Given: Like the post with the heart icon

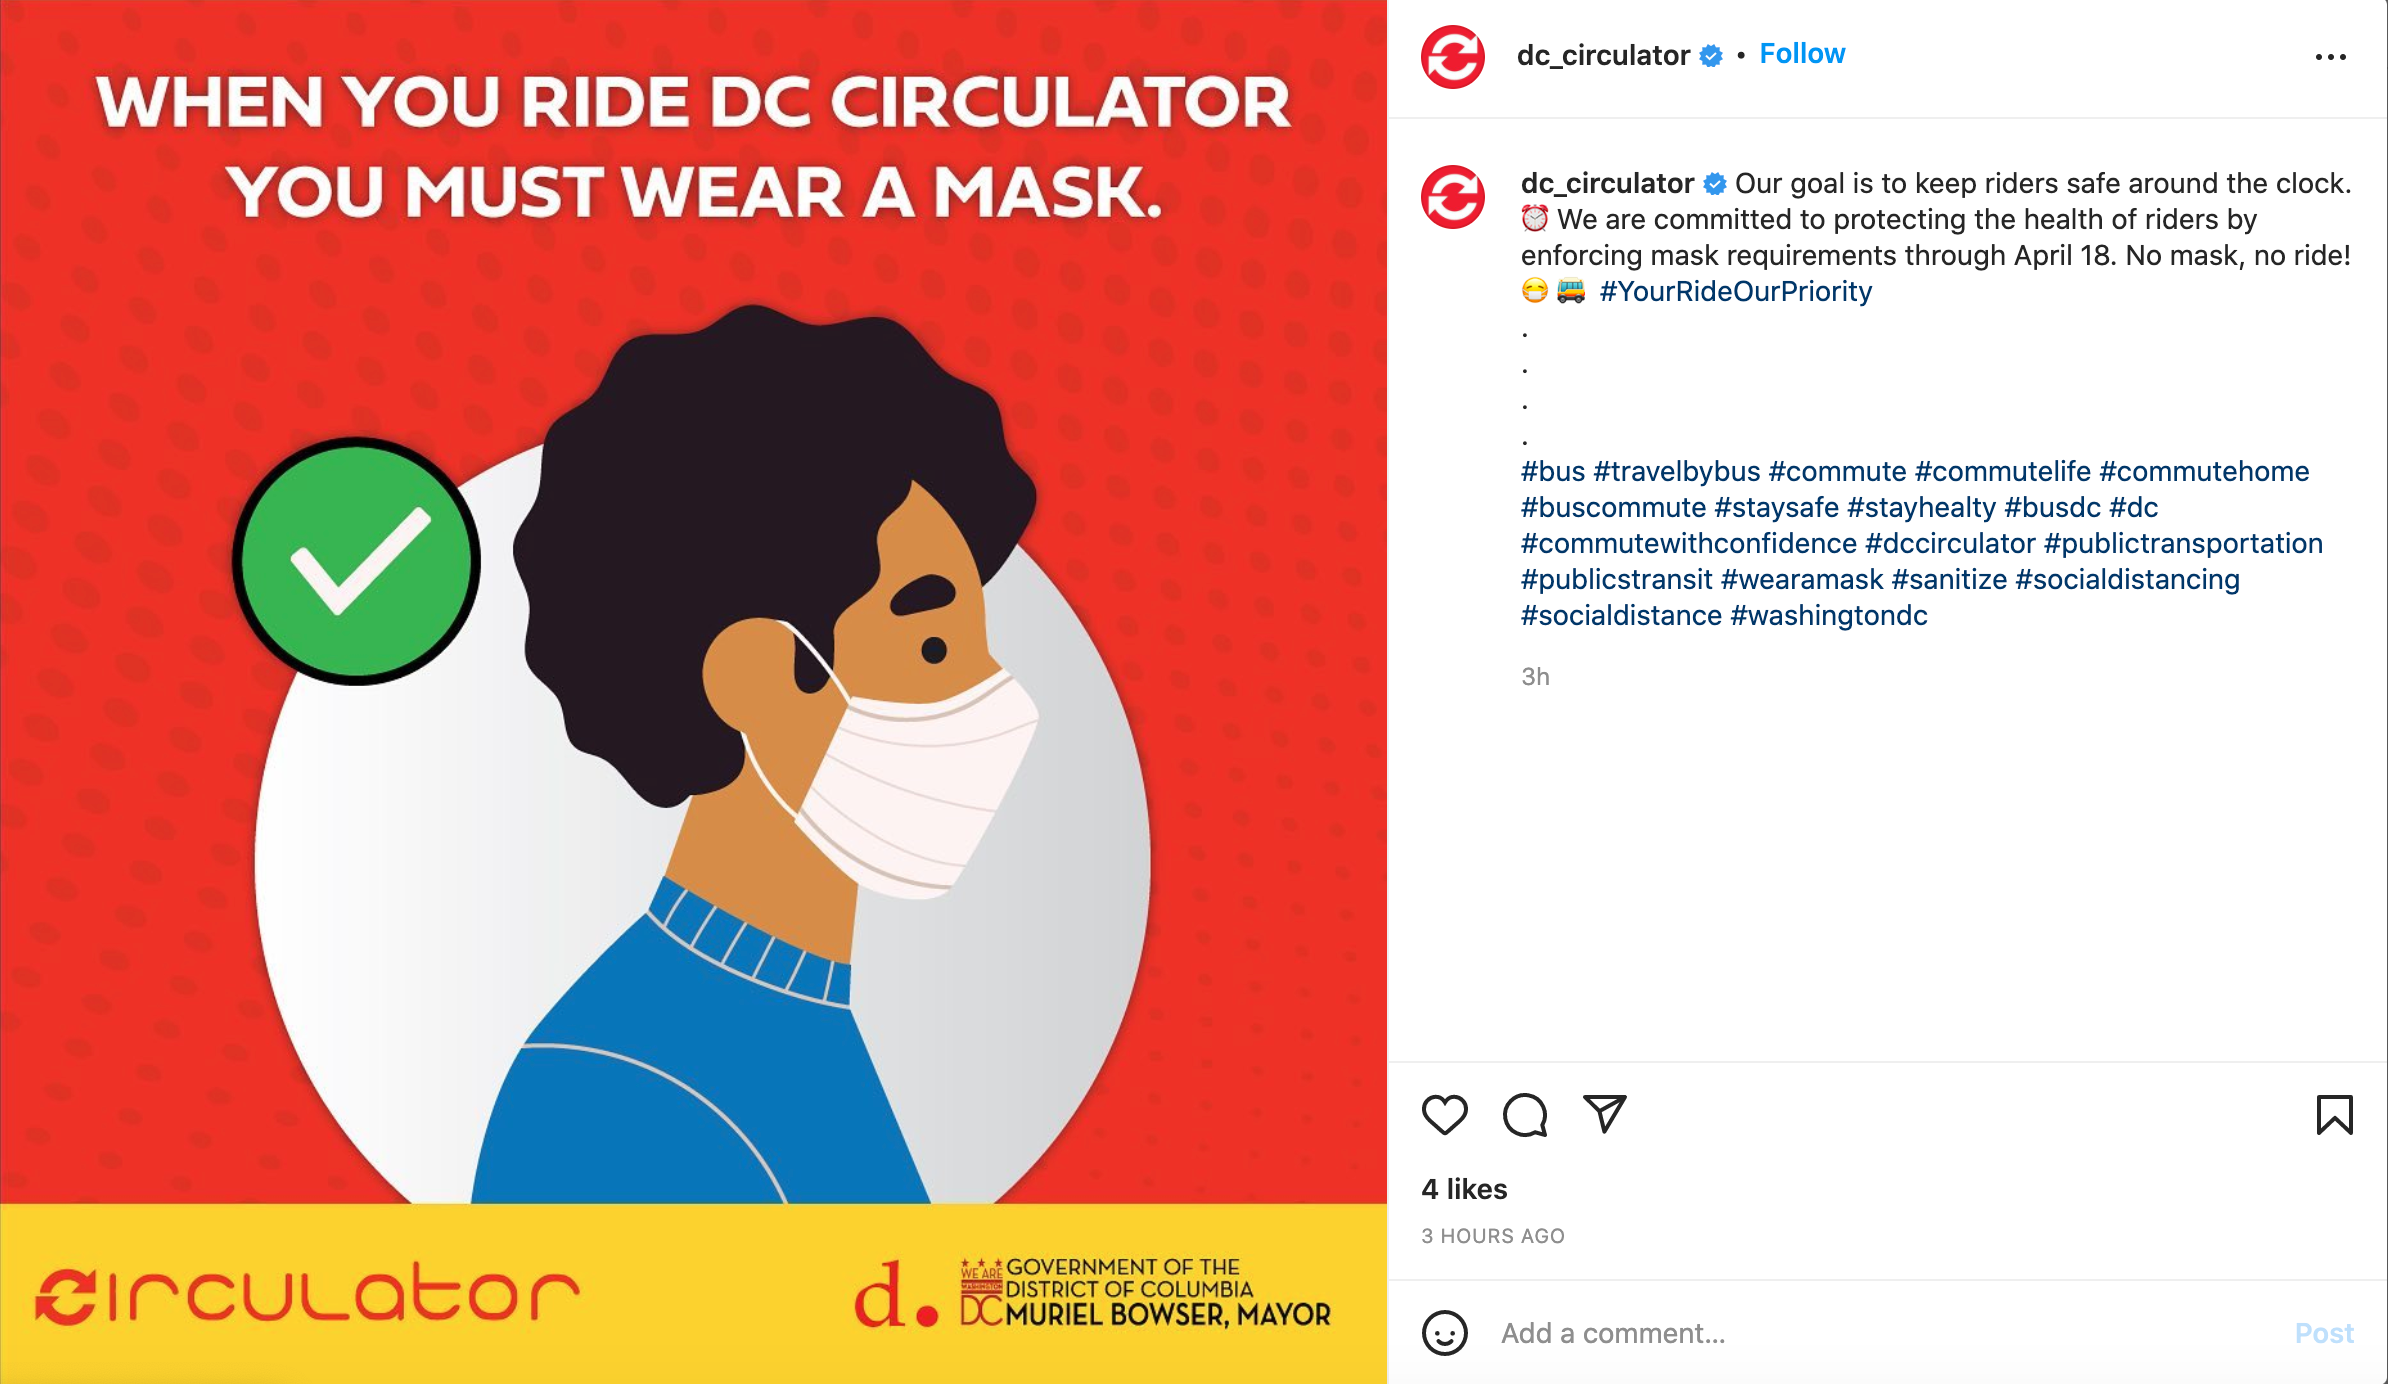Looking at the screenshot, I should tap(1444, 1115).
